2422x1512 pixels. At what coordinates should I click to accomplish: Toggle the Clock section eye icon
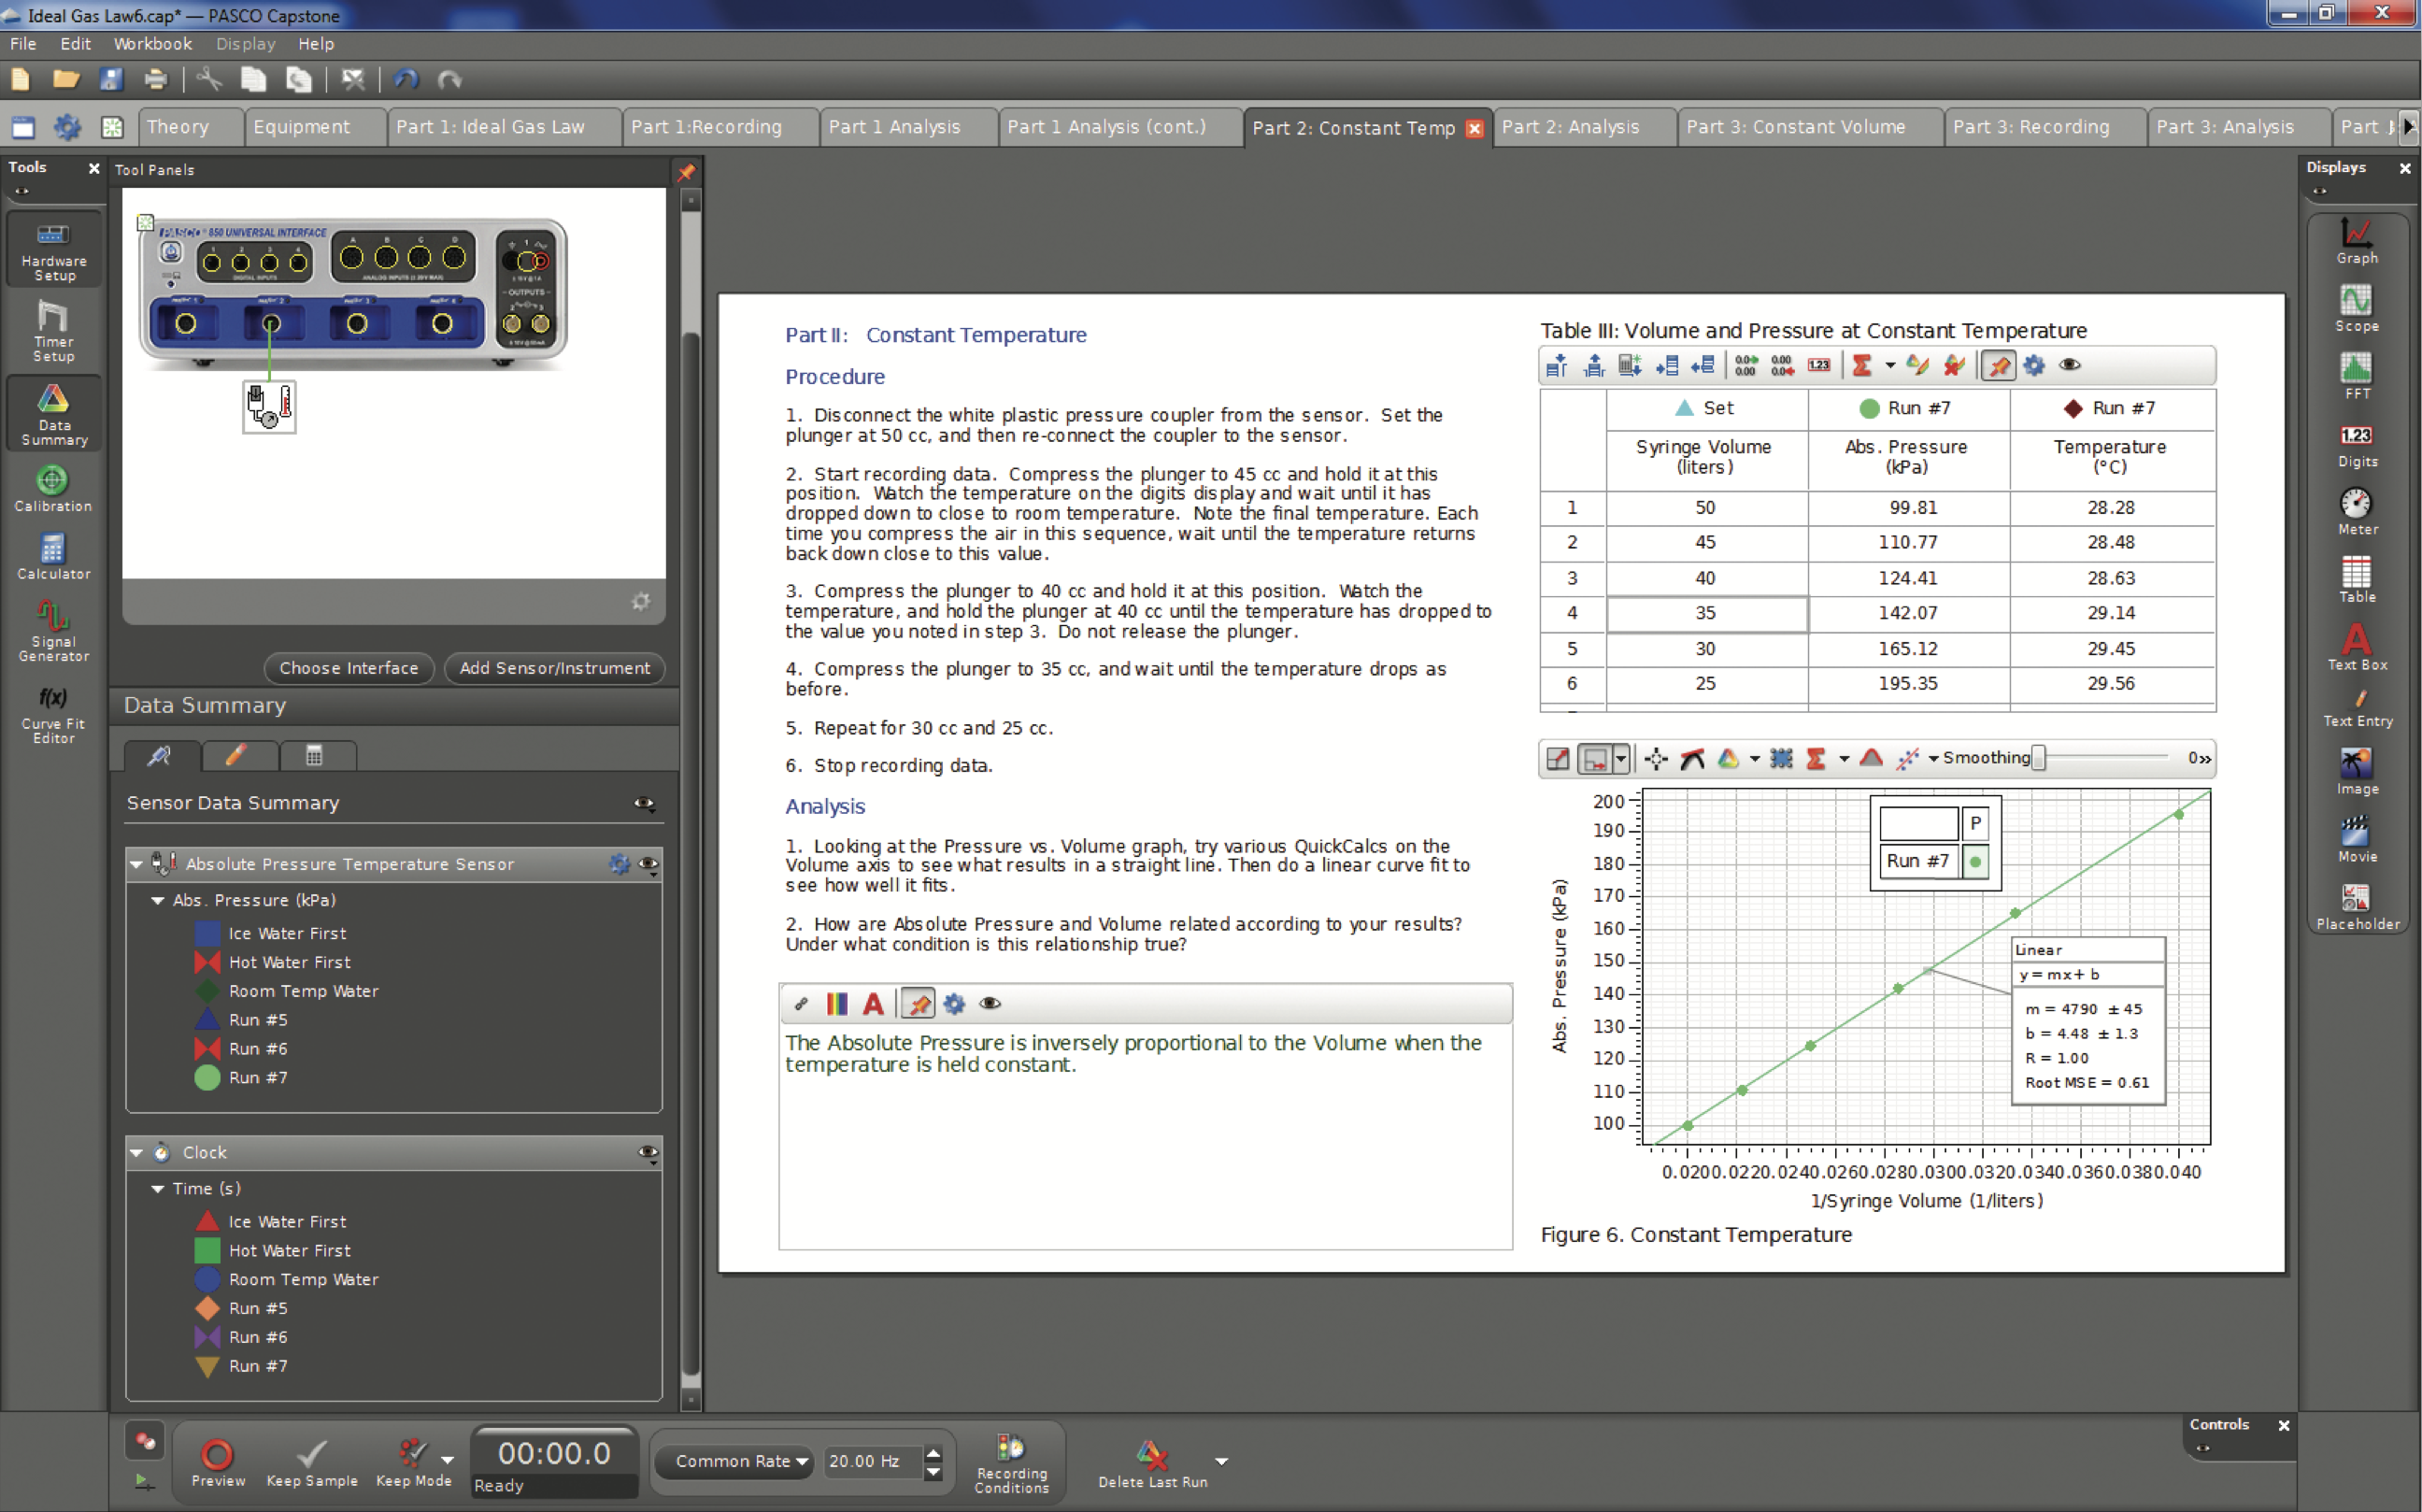point(648,1152)
